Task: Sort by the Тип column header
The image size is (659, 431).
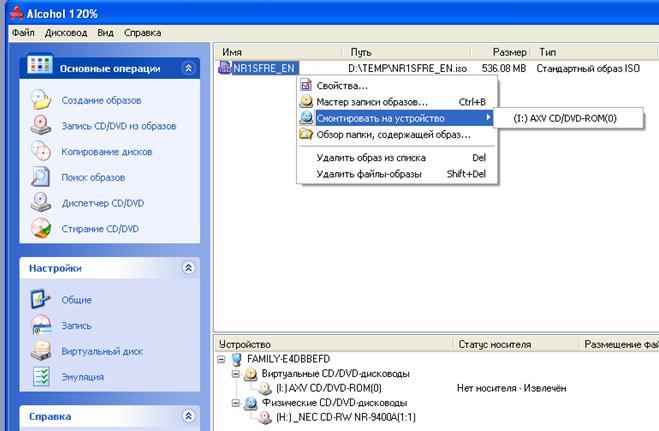Action: point(595,52)
